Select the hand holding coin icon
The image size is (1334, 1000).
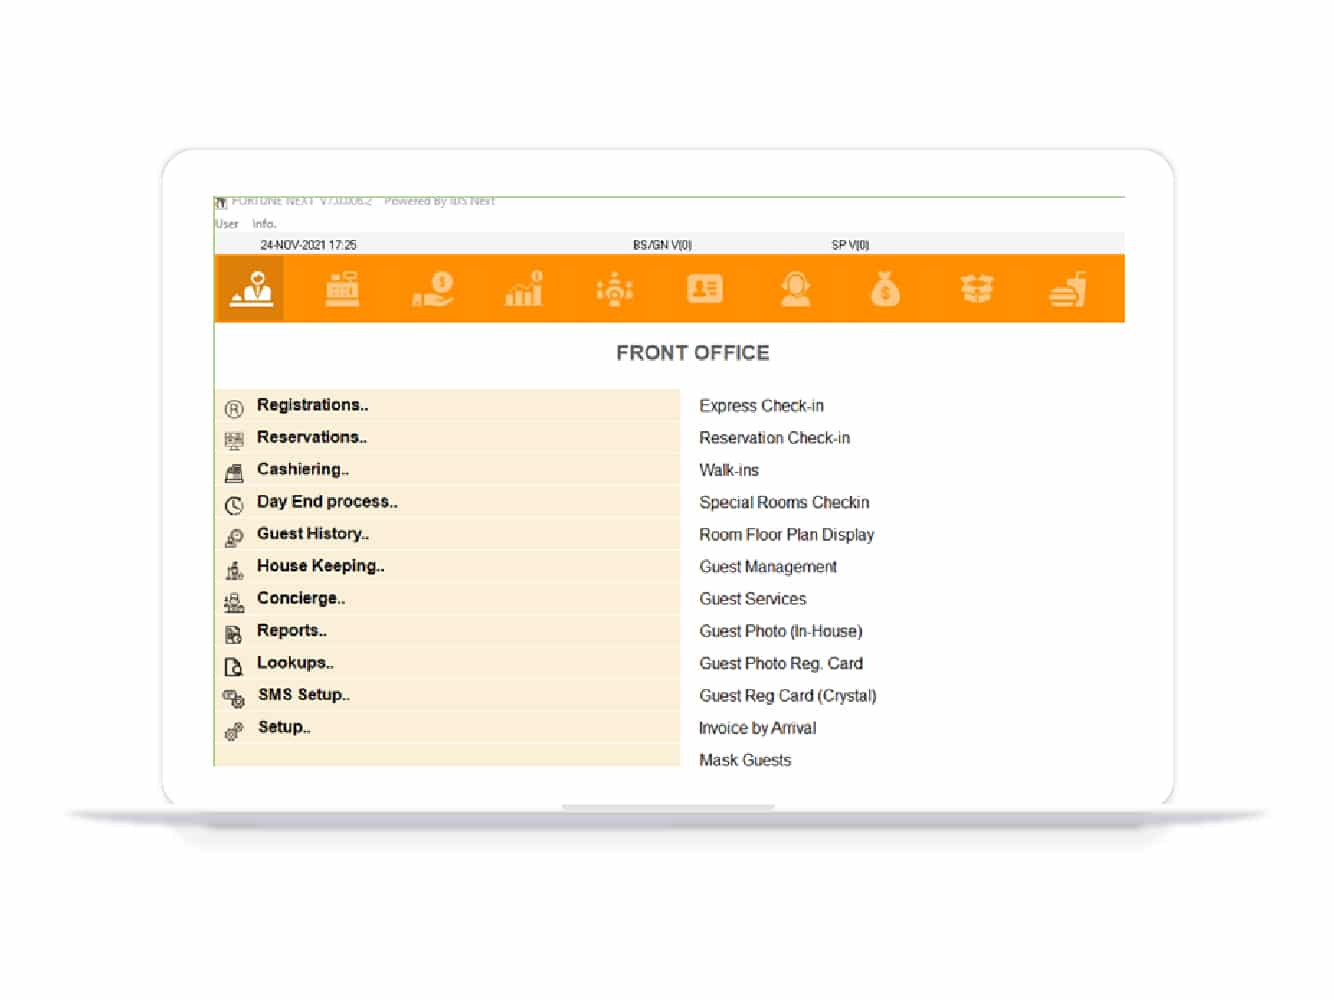click(433, 289)
